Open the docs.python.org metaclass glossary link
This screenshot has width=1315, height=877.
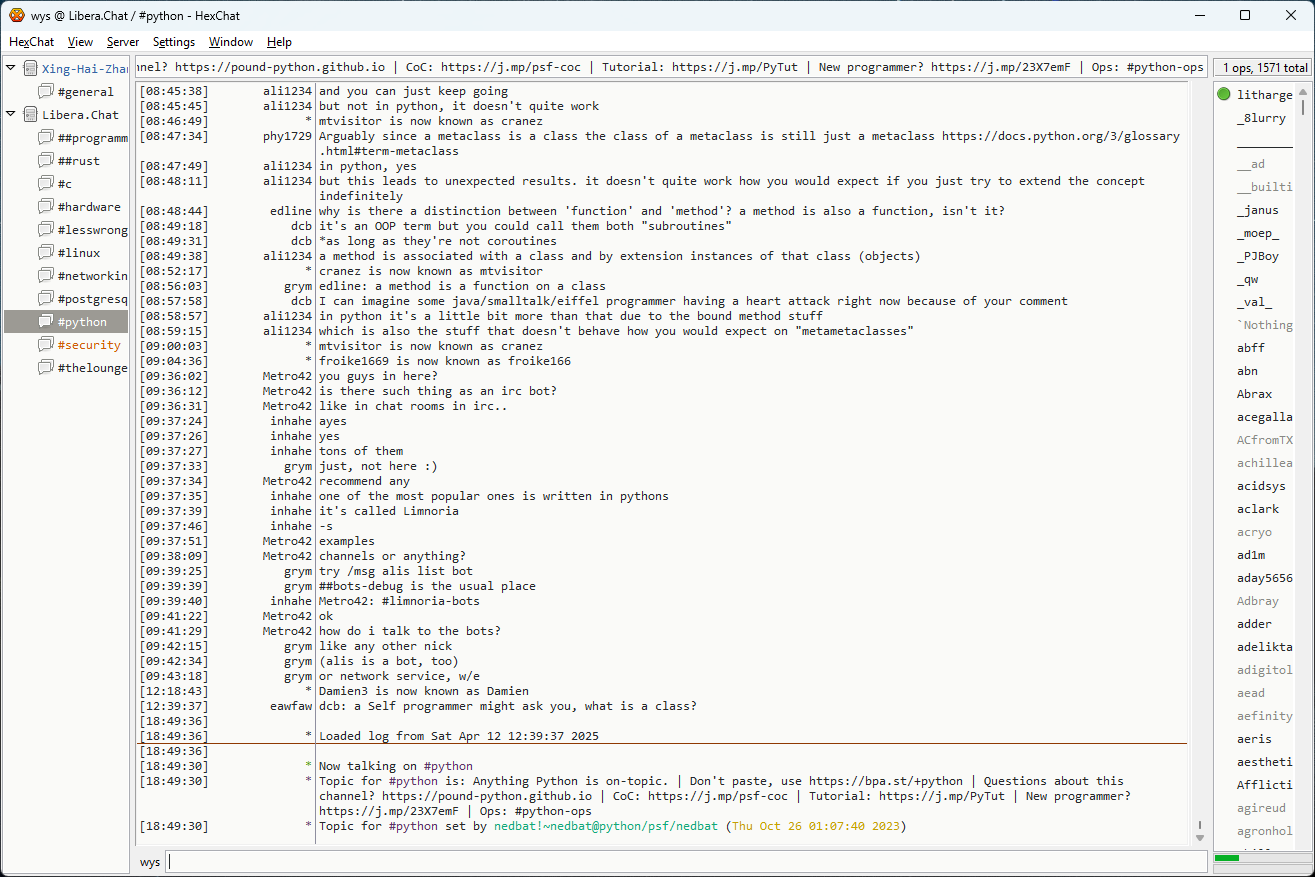(x=1060, y=136)
